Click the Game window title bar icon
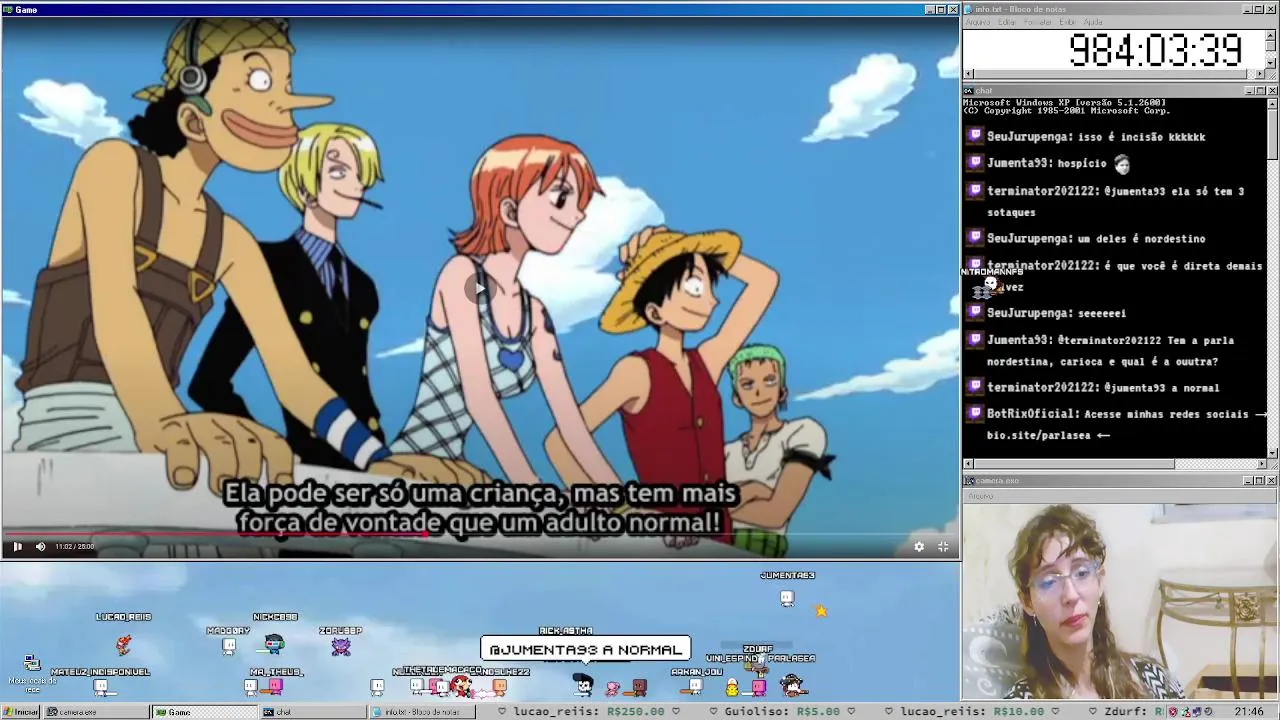This screenshot has height=720, width=1280. (x=7, y=9)
